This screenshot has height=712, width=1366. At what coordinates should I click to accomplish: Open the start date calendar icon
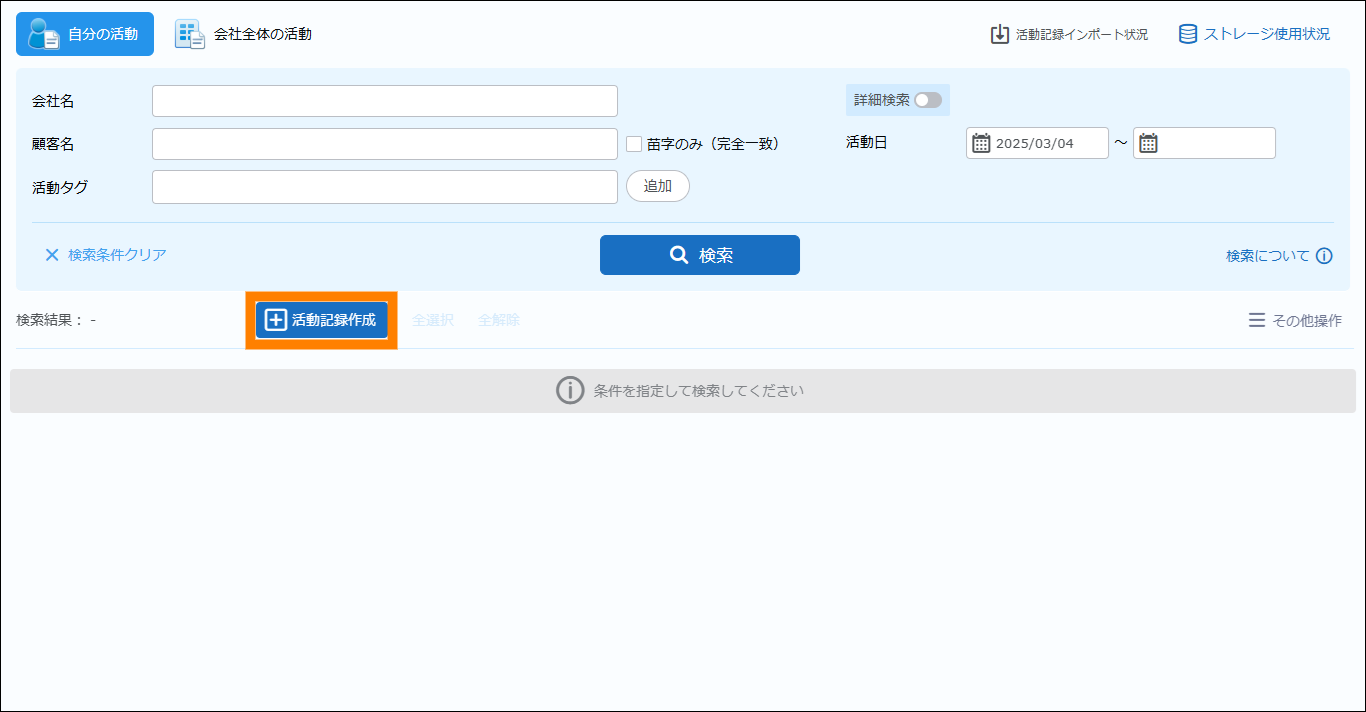point(981,143)
